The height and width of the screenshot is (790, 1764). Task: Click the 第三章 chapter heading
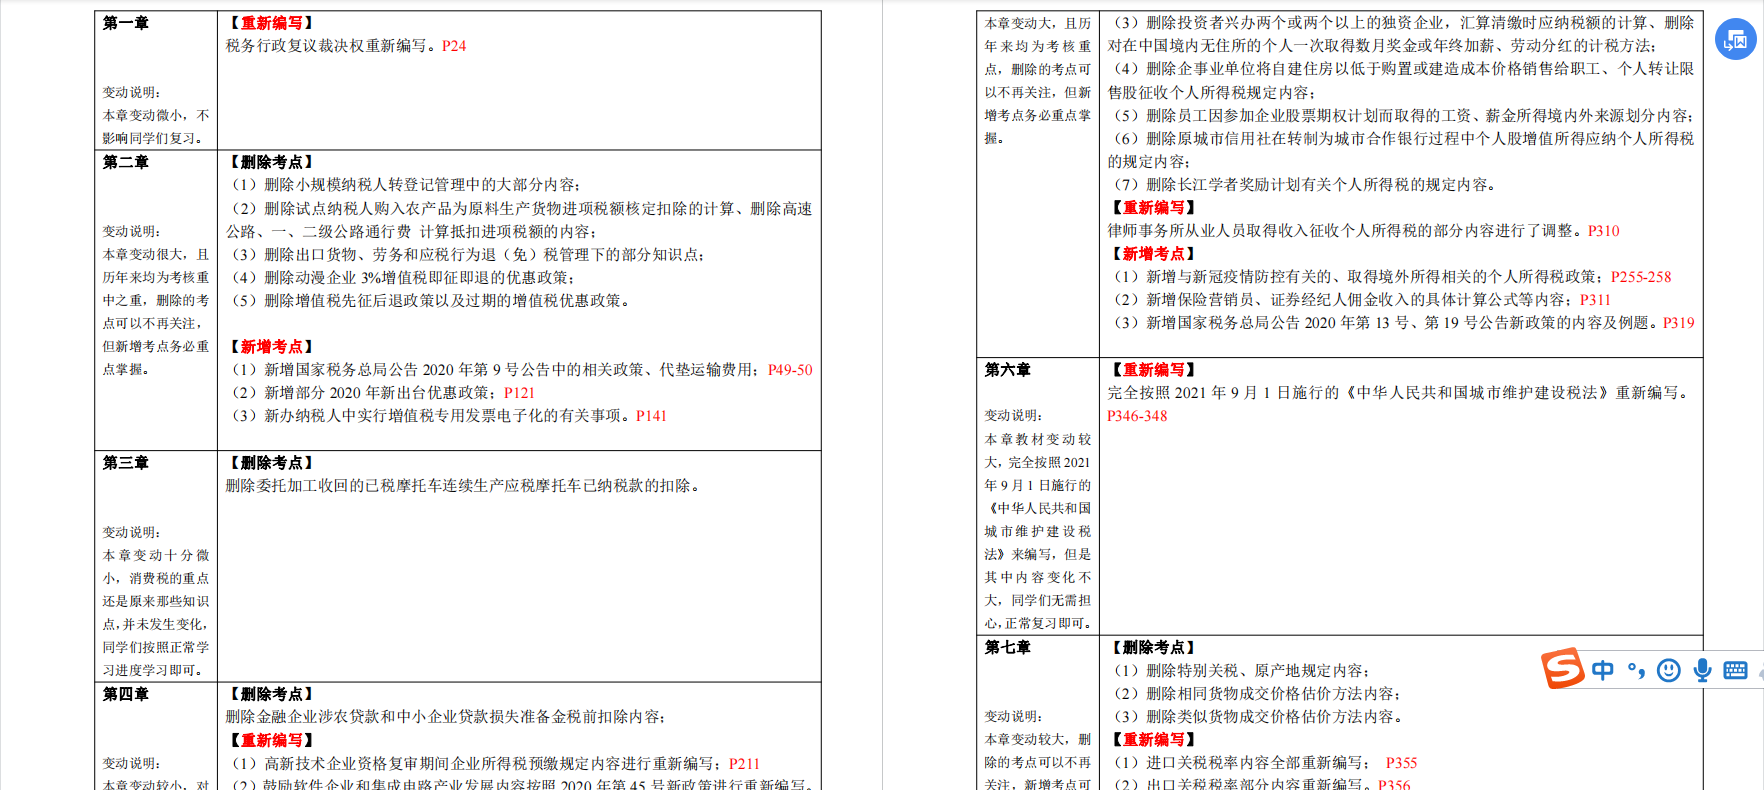126,463
